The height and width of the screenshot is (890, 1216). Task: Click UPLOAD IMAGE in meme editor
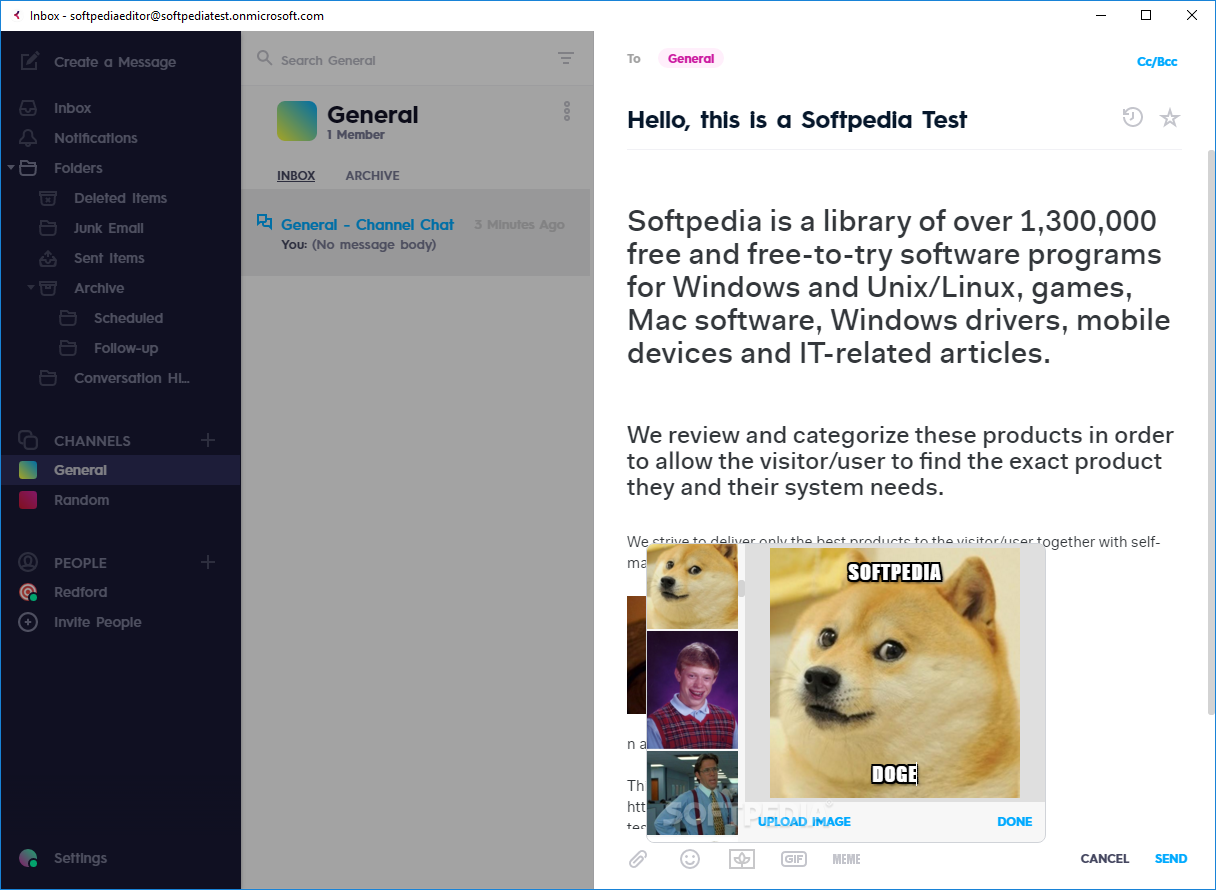point(804,822)
